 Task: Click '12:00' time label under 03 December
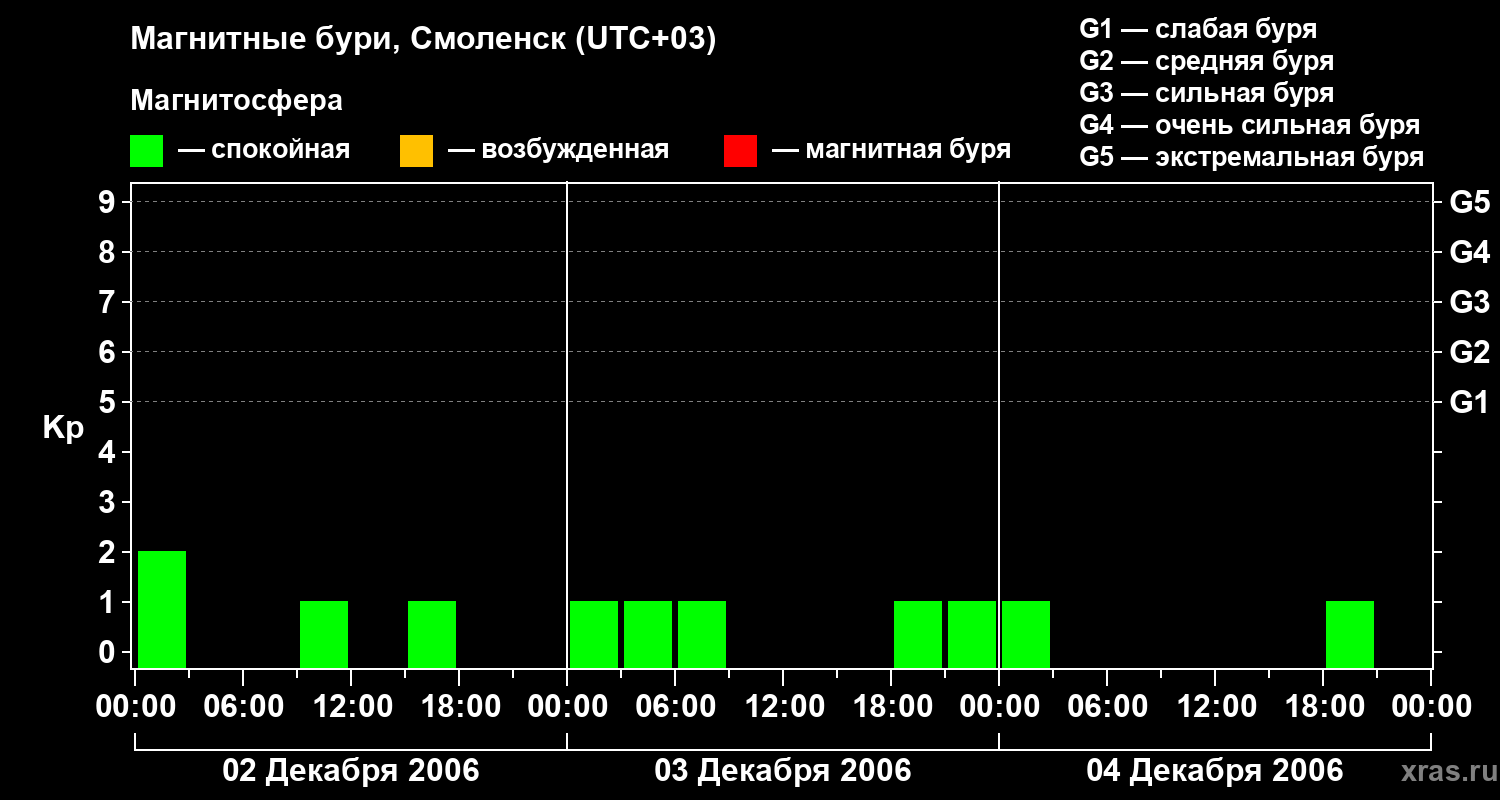[783, 708]
